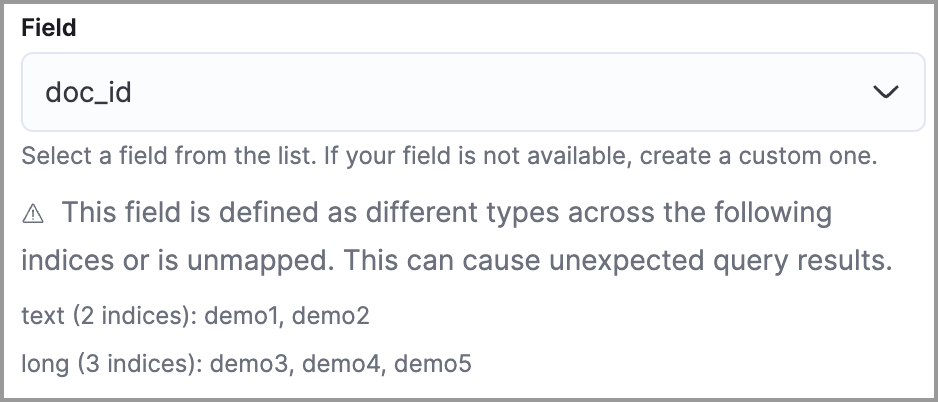Select the demo5 index name

(432, 363)
